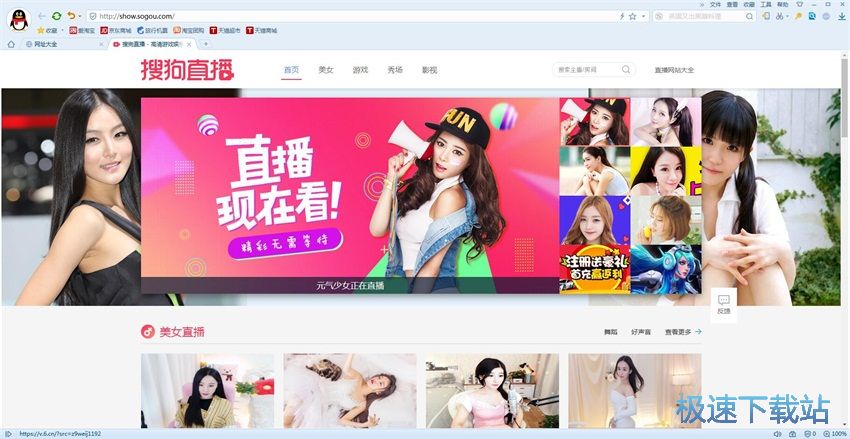This screenshot has height=439, width=850.
Task: Open the 直播网站大全 link
Action: 674,70
